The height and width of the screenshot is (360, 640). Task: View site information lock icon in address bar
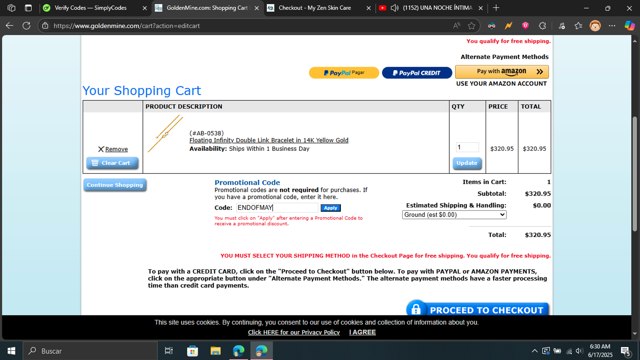tap(45, 26)
